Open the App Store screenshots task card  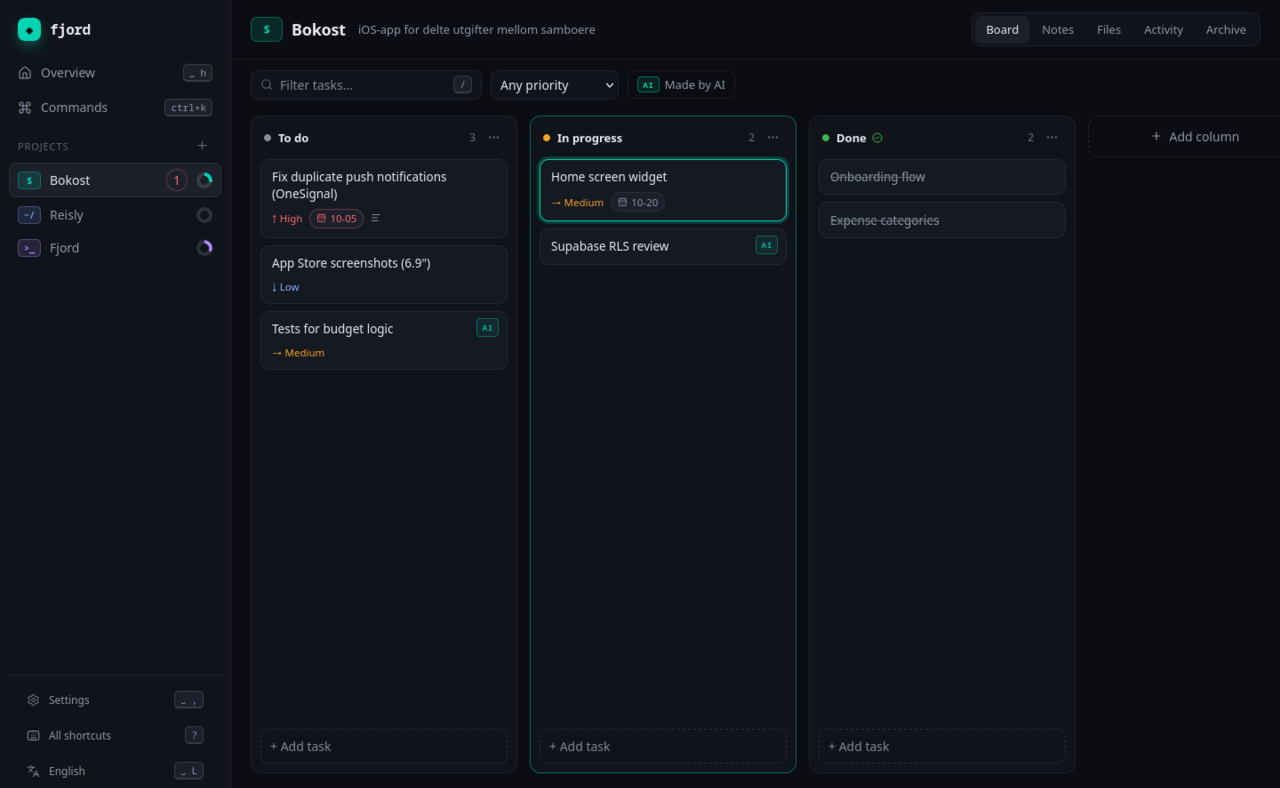click(384, 275)
